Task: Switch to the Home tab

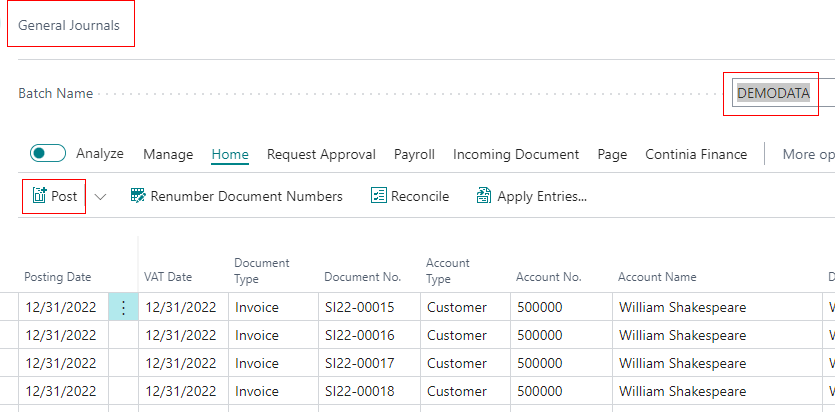Action: (x=230, y=154)
